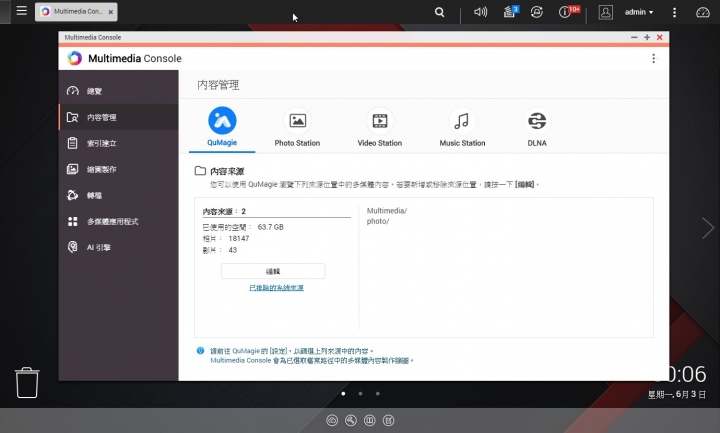This screenshot has height=433, width=720.
Task: Select the third desktop page dot
Action: (x=377, y=394)
